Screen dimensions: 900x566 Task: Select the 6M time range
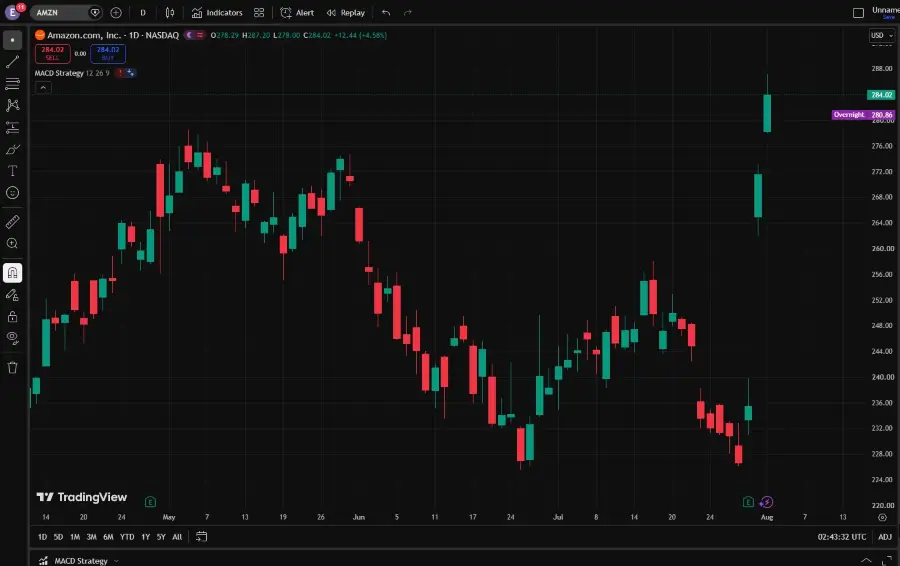pyautogui.click(x=108, y=537)
